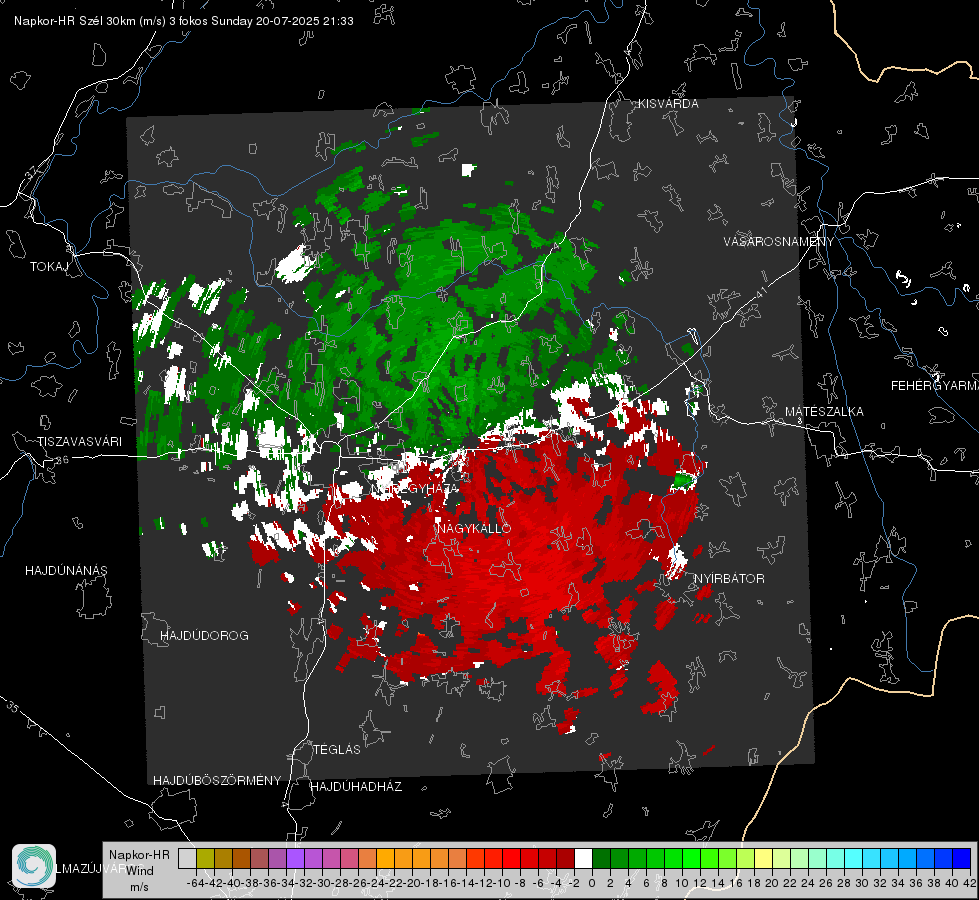Viewport: 979px width, 900px height.
Task: Click road number 35 at lower left
Action: tap(13, 706)
